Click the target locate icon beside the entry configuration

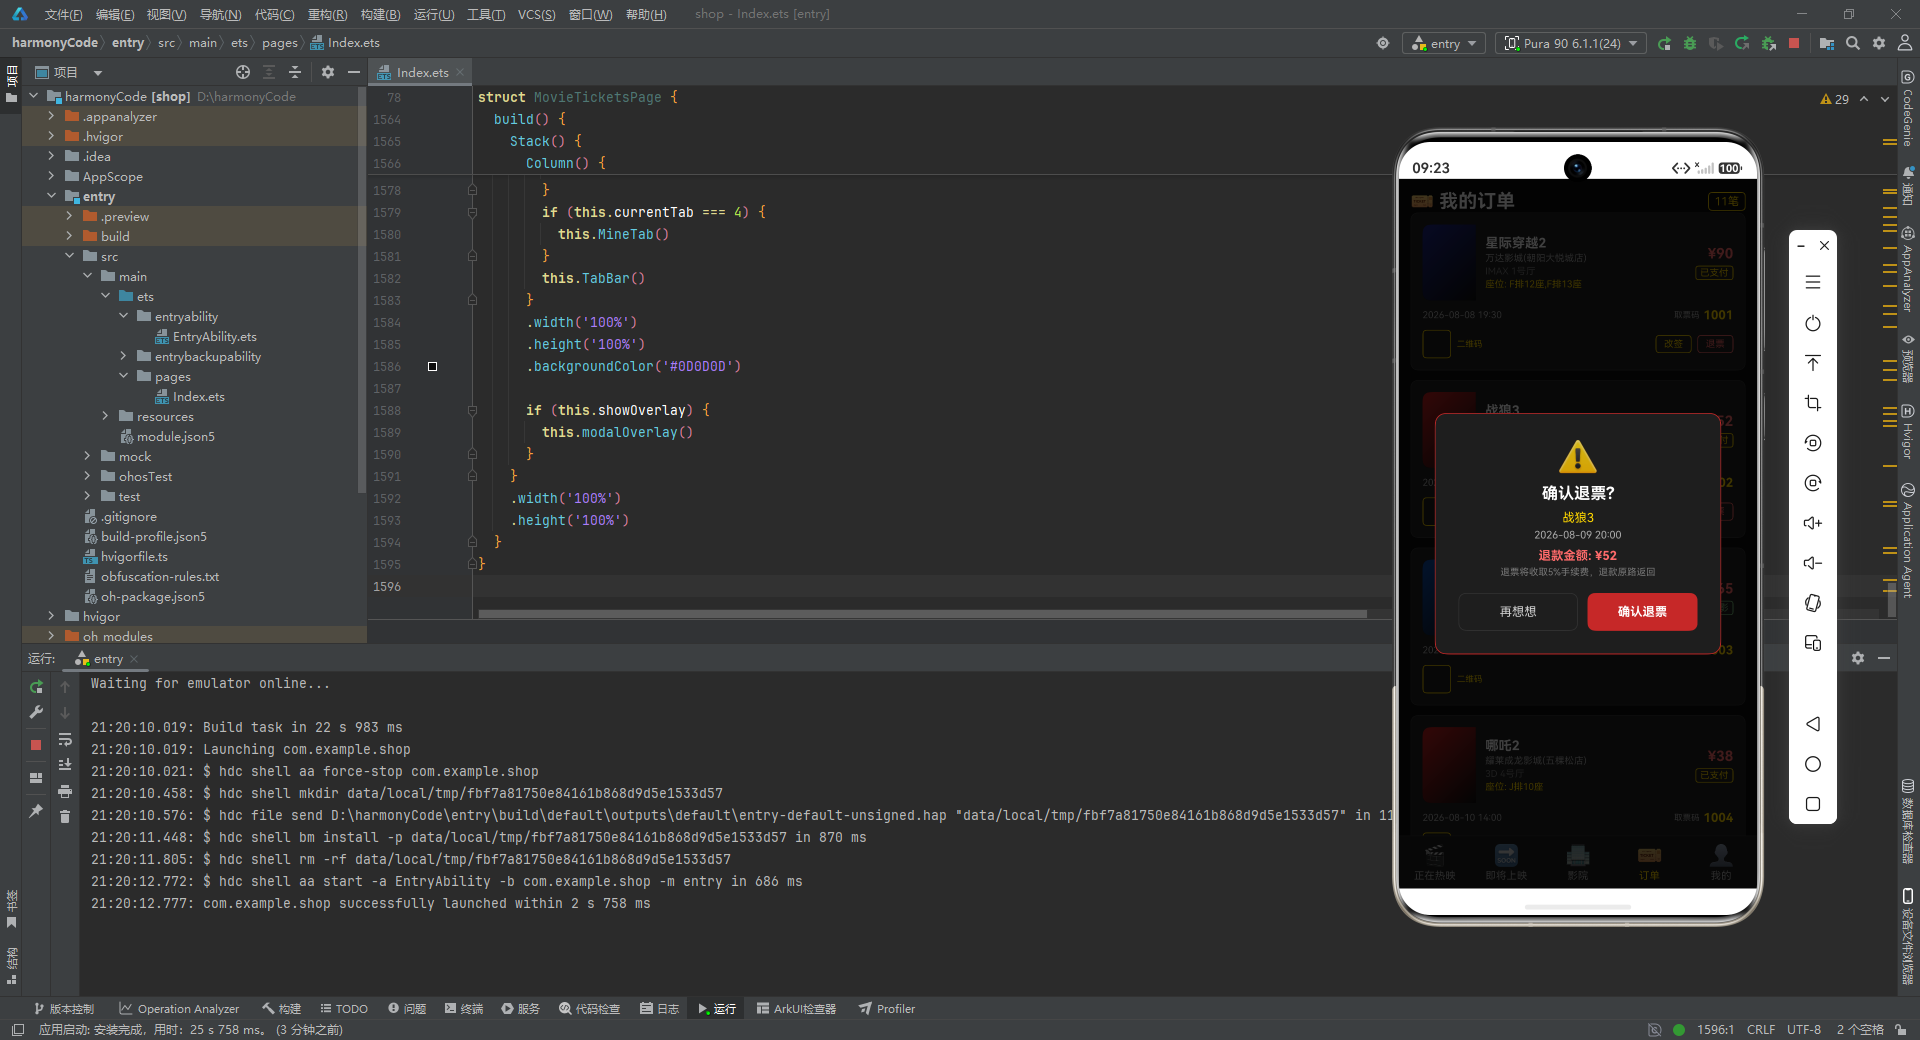tap(1383, 44)
